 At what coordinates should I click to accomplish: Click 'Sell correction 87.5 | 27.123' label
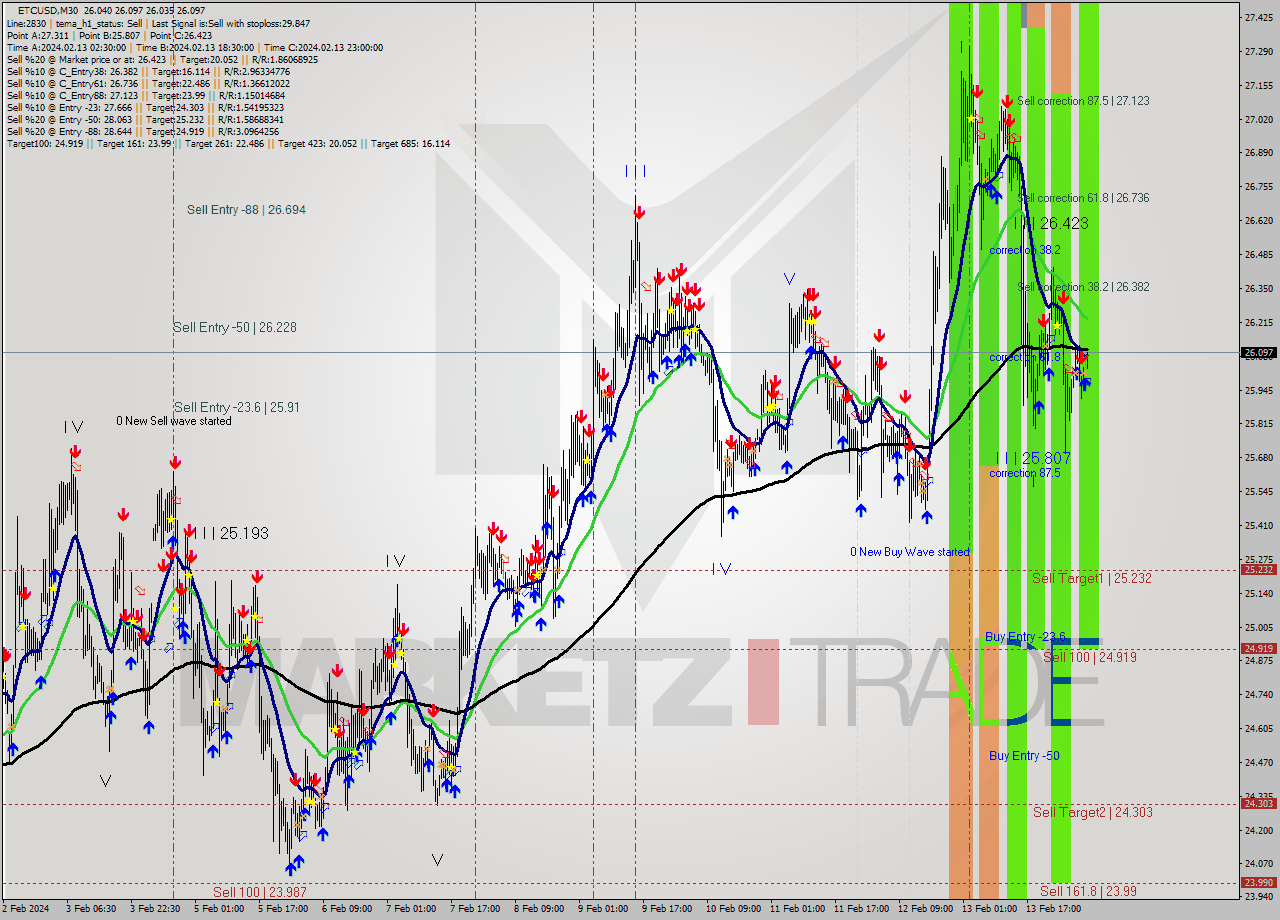(1083, 101)
